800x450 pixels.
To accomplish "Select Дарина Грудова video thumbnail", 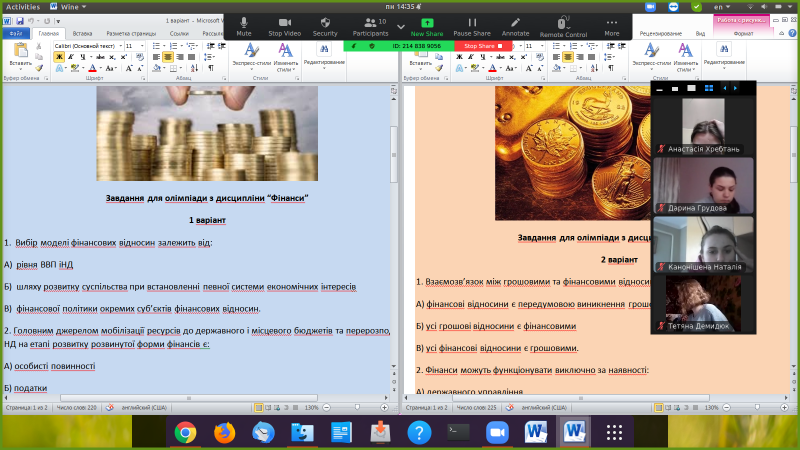I will (x=704, y=186).
